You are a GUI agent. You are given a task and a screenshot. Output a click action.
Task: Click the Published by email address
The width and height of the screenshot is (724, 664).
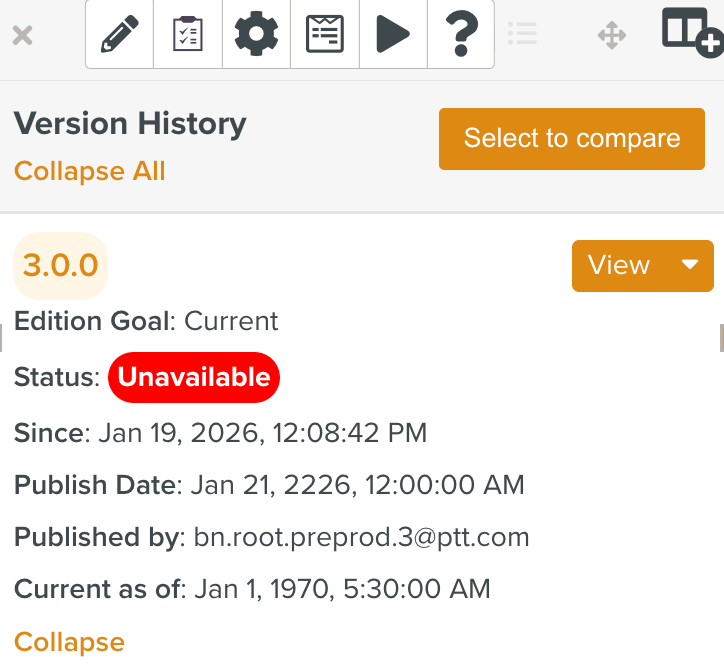pos(361,537)
